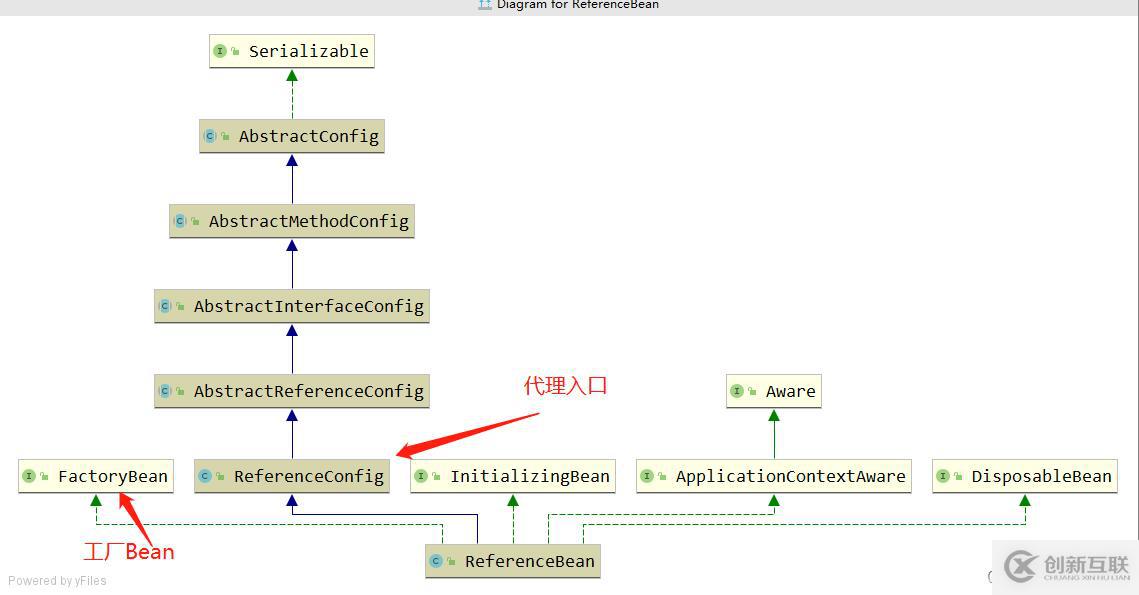Click the 创新互联 watermark logo

(x=1066, y=567)
